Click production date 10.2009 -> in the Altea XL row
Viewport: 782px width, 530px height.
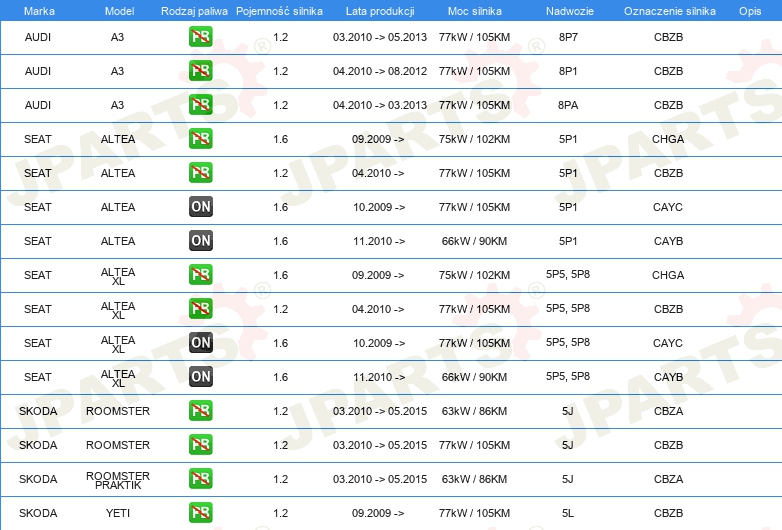click(x=379, y=343)
